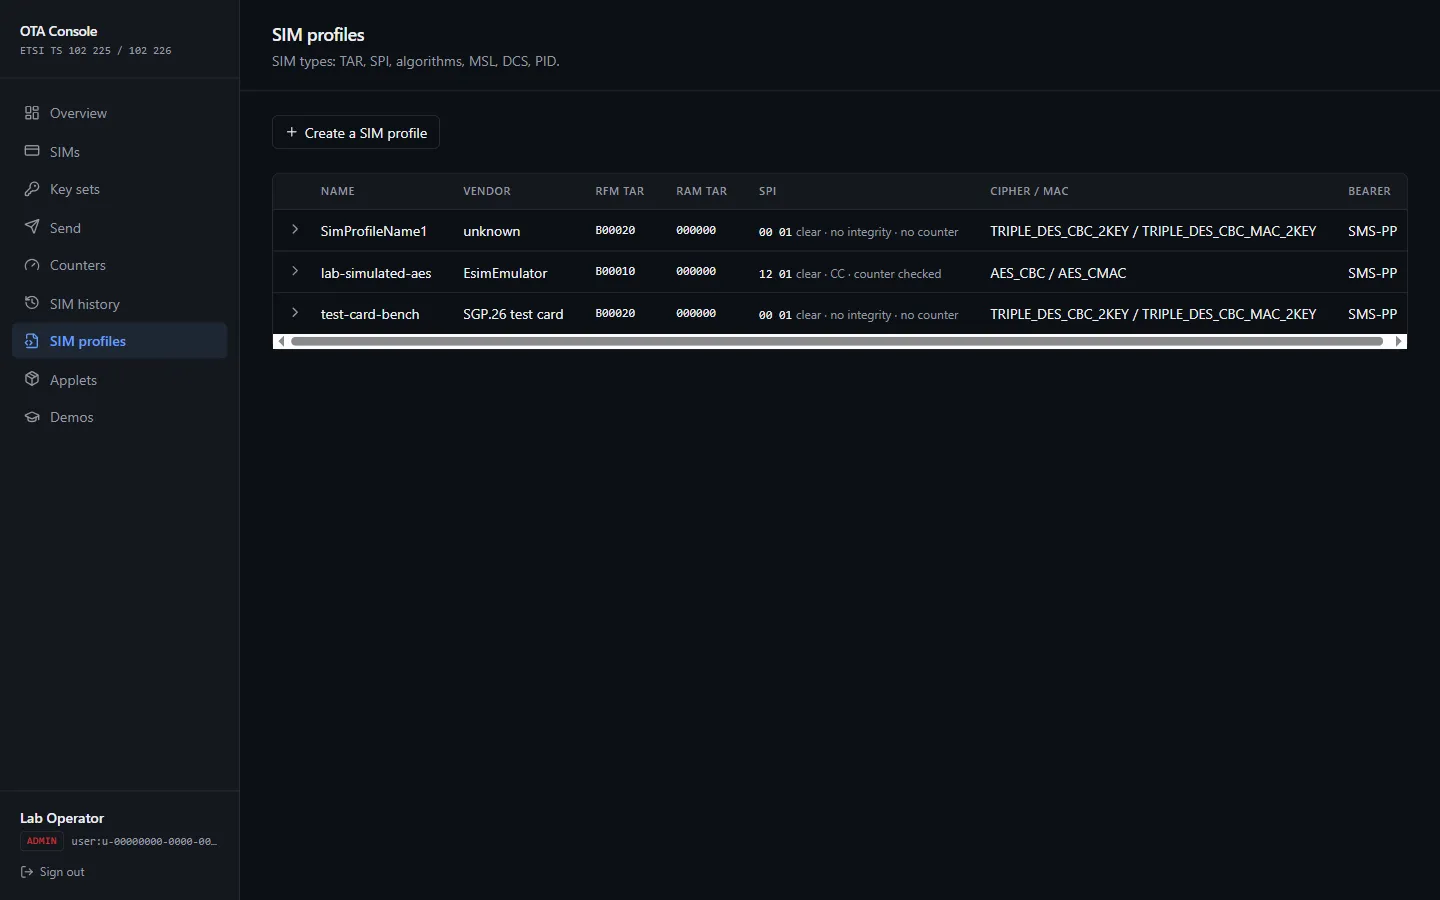Click the table horizontal scrollbar thumb
The image size is (1440, 900).
pos(837,341)
